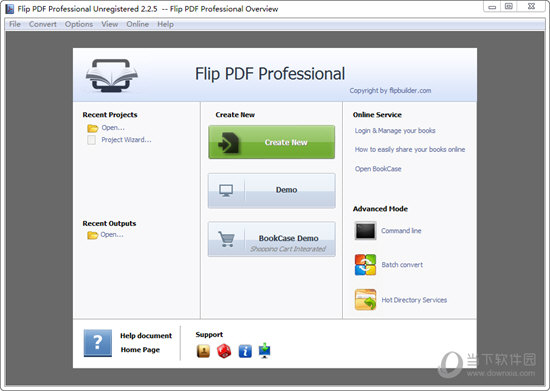Click the folder icon under Recent Projects
The width and height of the screenshot is (550, 391).
(93, 128)
